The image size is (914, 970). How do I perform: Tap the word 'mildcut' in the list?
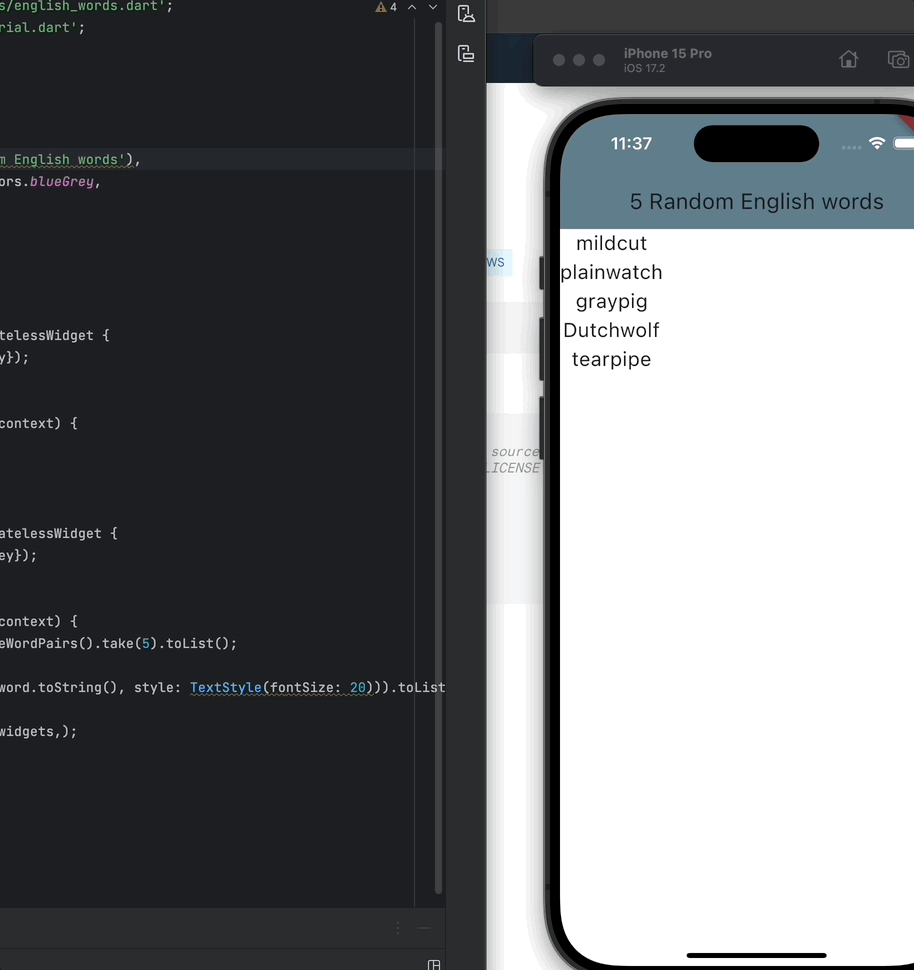click(611, 243)
